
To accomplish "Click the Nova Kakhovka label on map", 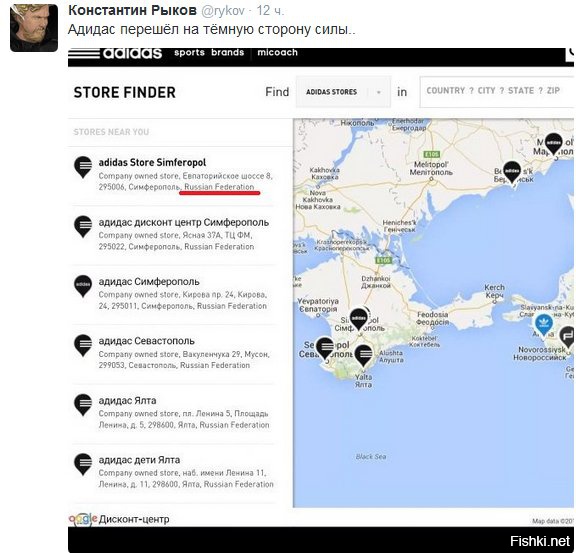I will 318,200.
